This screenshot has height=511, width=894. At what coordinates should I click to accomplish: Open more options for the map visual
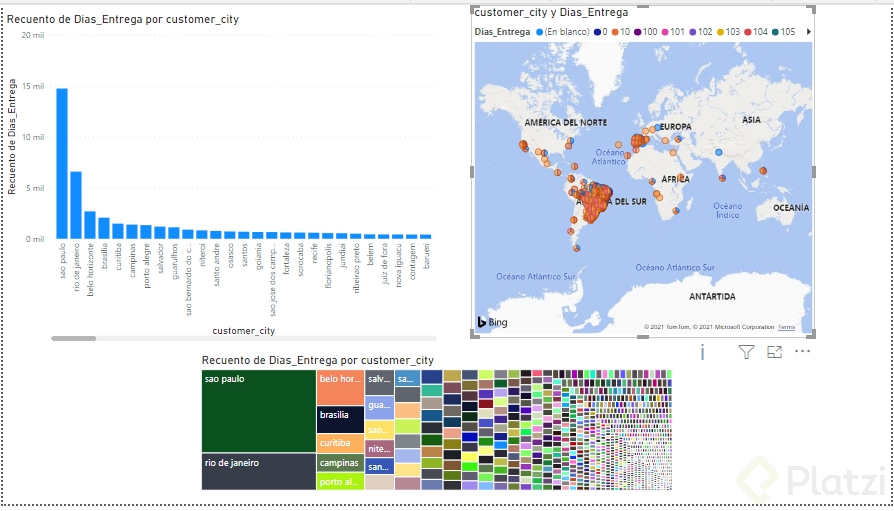click(802, 351)
